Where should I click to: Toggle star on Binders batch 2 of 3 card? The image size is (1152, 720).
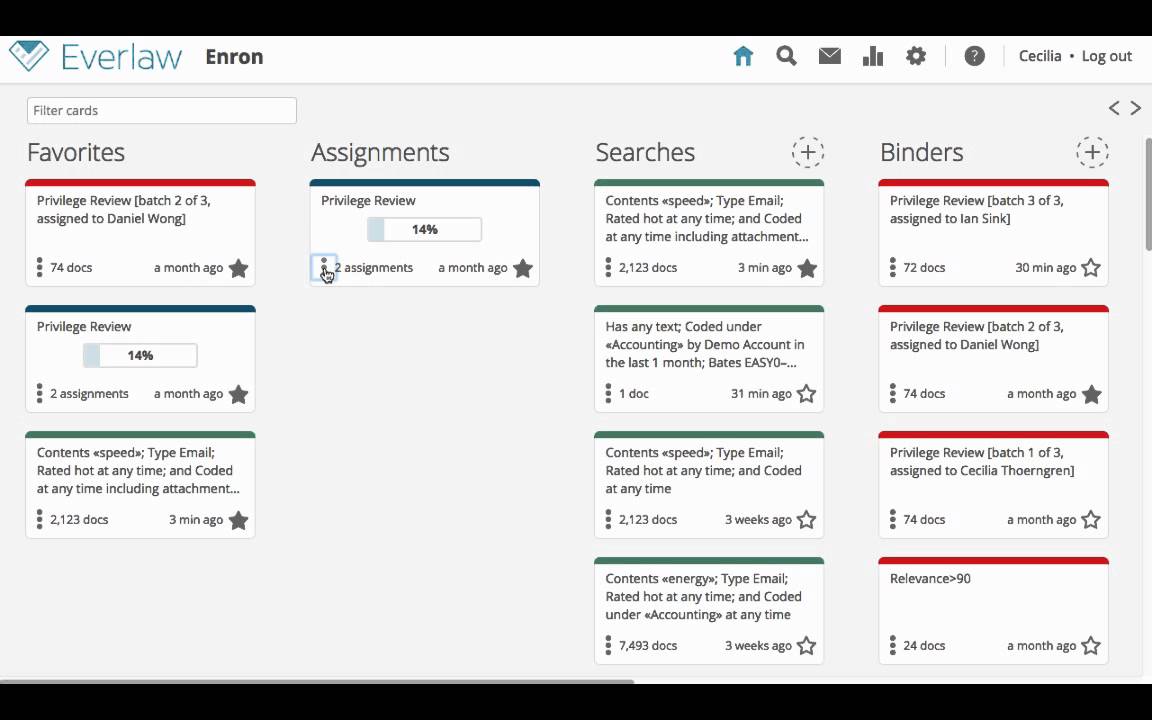tap(1091, 395)
